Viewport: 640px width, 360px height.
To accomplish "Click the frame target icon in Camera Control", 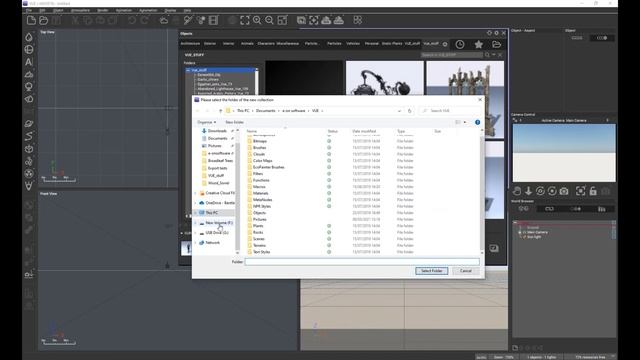I will click(580, 191).
